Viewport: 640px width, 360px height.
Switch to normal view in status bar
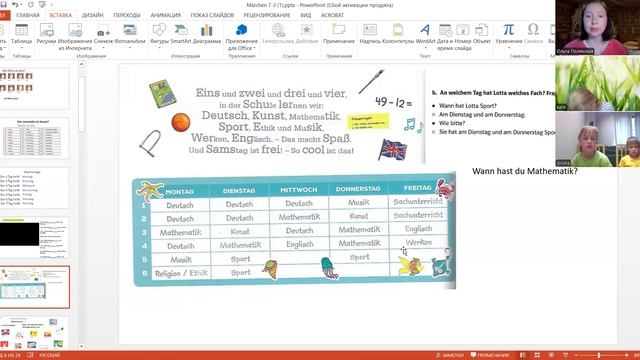522,355
